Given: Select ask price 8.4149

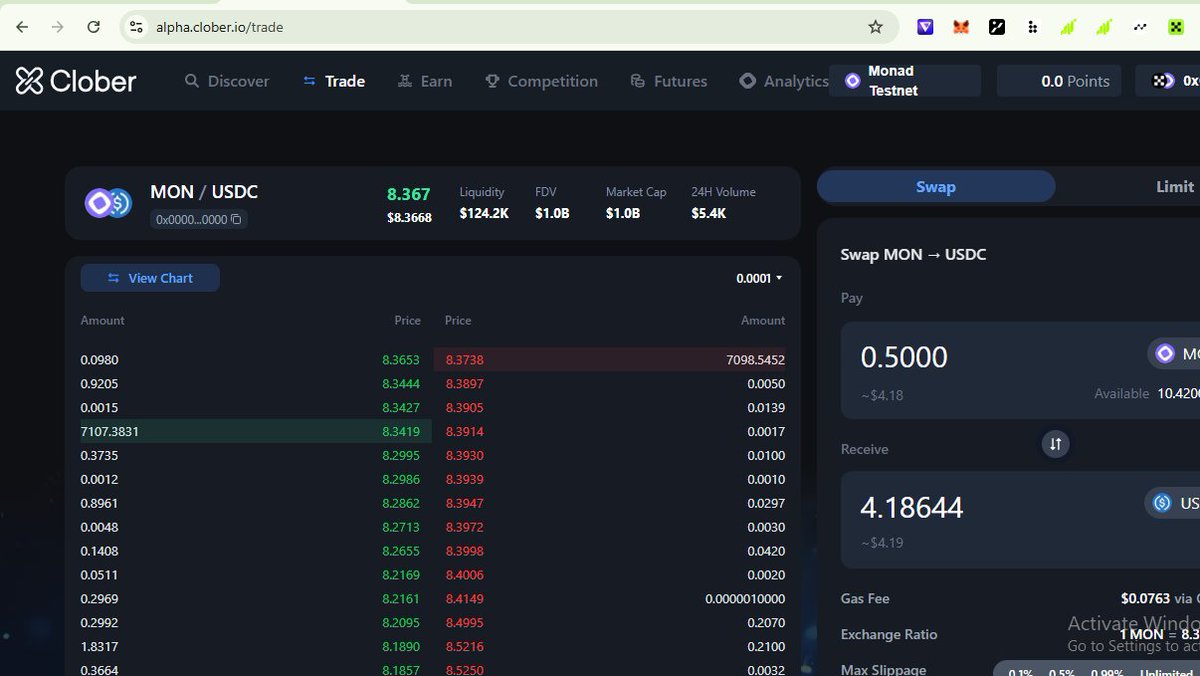Looking at the screenshot, I should 465,599.
